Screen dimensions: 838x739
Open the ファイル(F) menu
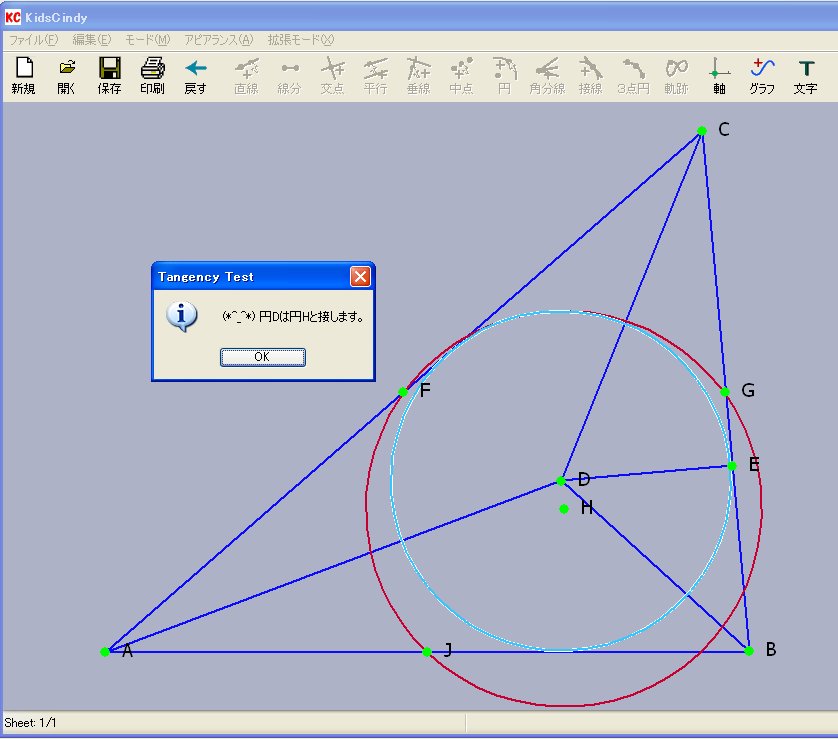click(x=33, y=40)
